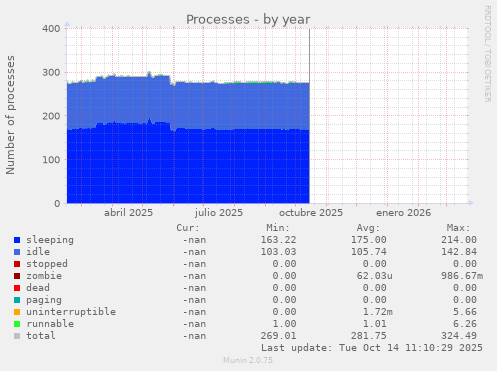
Task: Select the 'paging' legend label
Action: (44, 300)
